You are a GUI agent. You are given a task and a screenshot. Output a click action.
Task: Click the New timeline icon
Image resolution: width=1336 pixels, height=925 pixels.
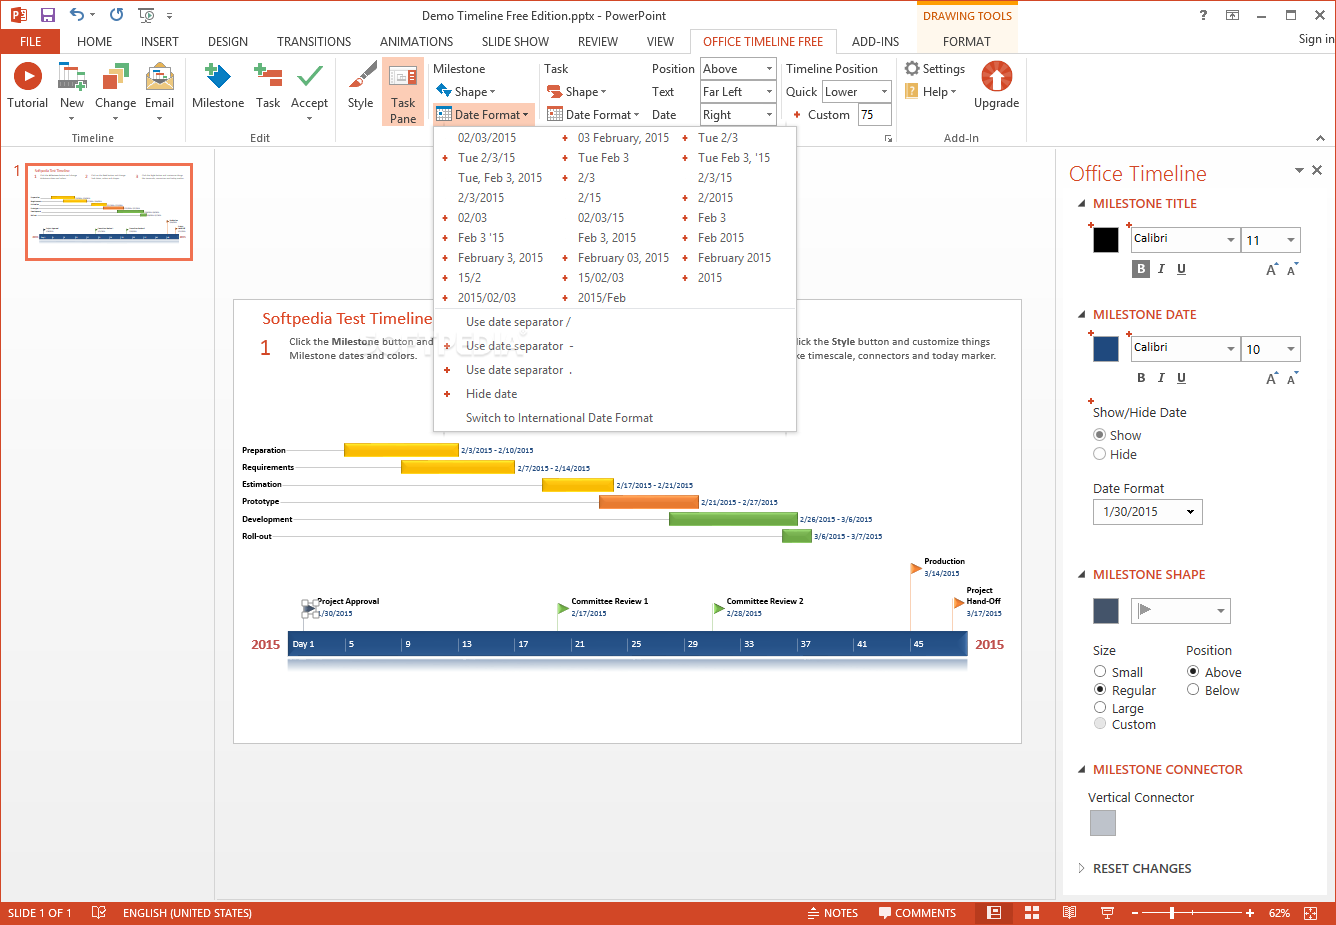(72, 78)
